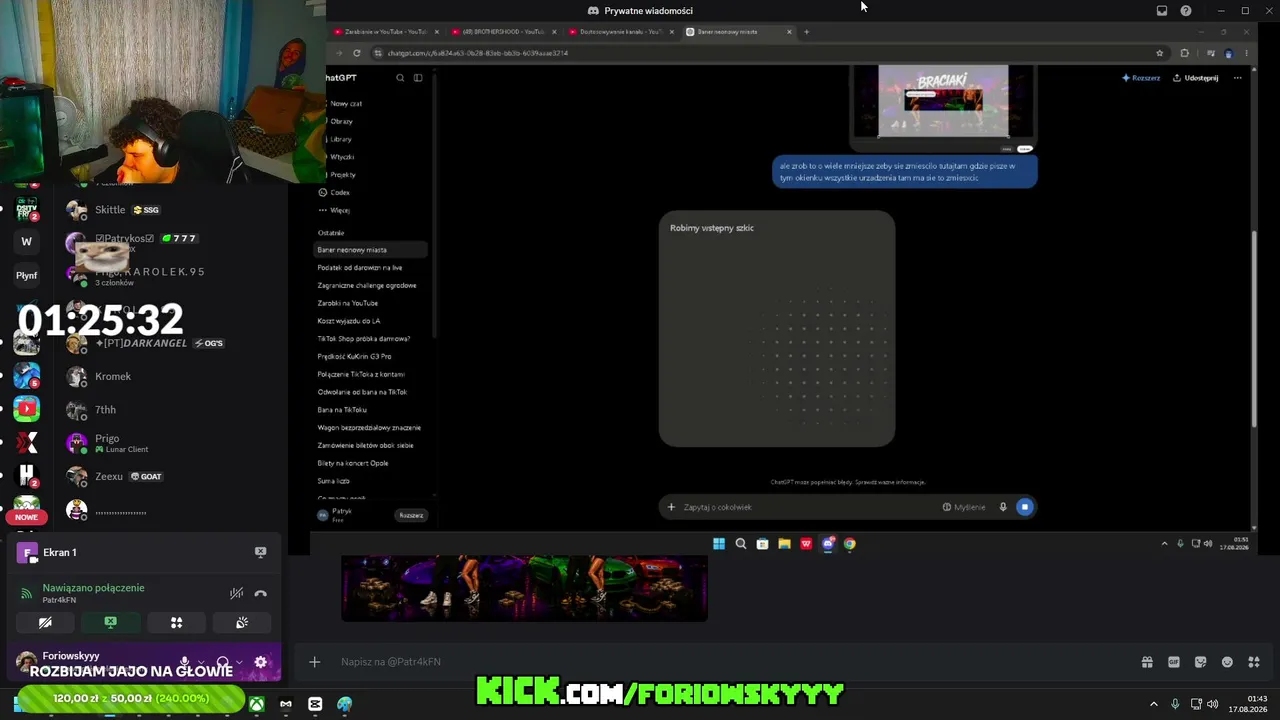Toggle Discord screen sharing button
The width and height of the screenshot is (1280, 720).
pyautogui.click(x=110, y=622)
